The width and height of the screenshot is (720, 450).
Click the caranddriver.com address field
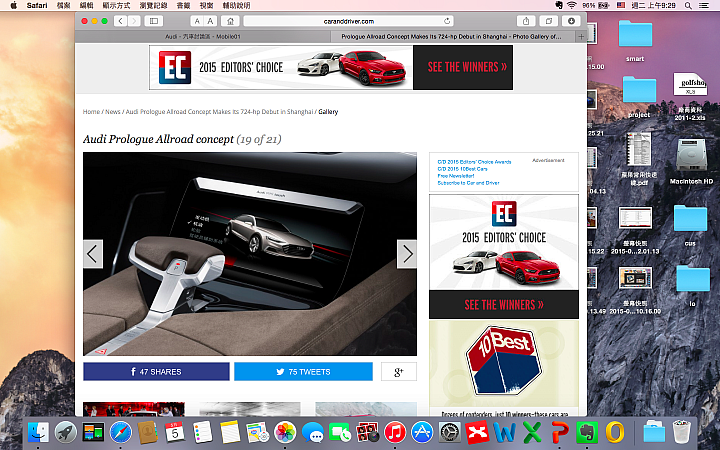tap(349, 21)
